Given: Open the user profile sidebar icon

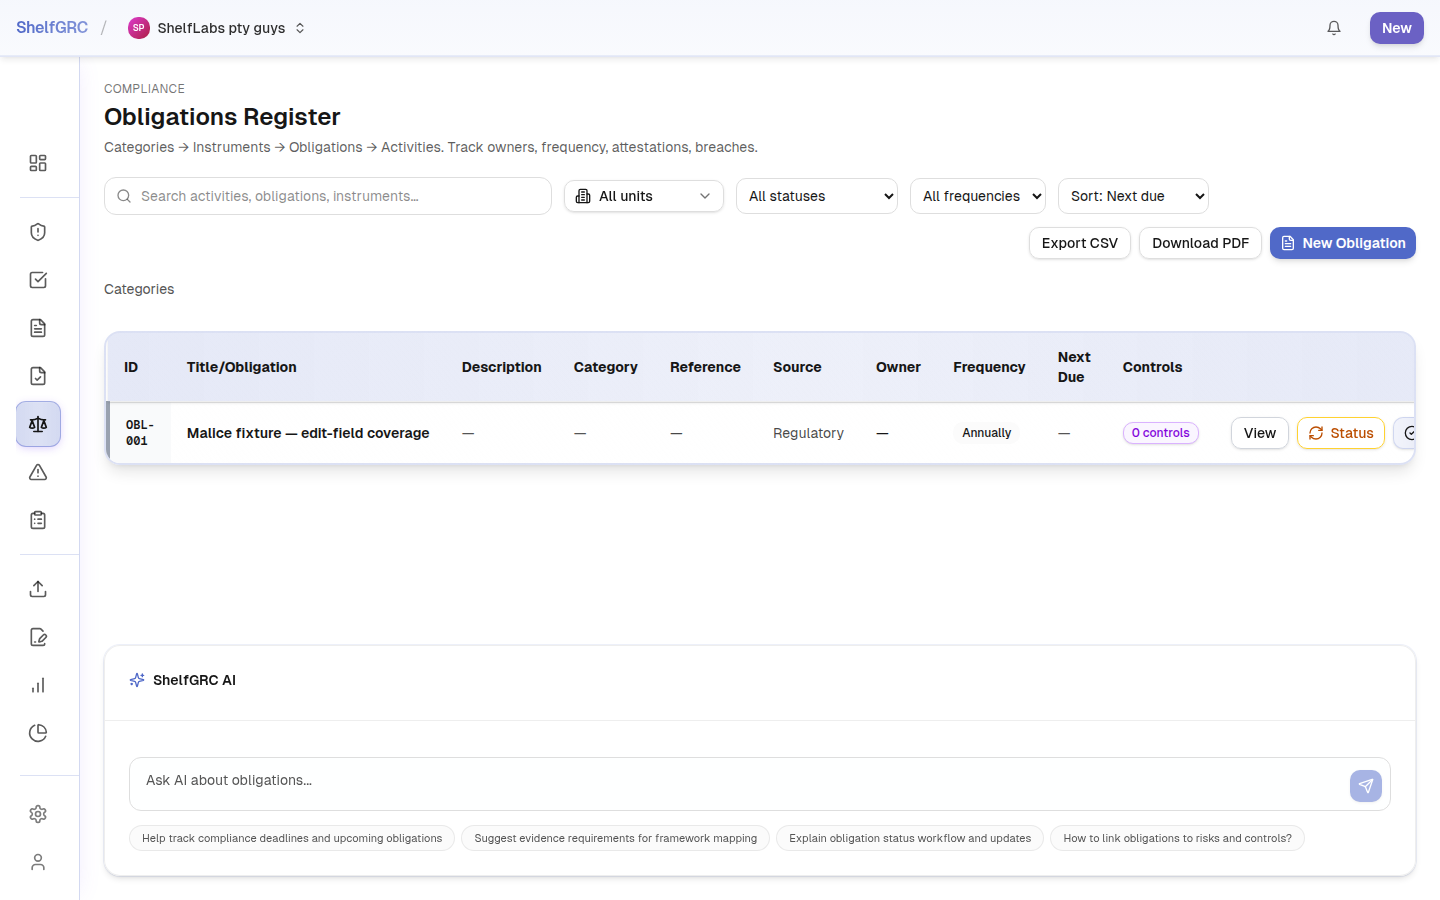Looking at the screenshot, I should point(38,862).
